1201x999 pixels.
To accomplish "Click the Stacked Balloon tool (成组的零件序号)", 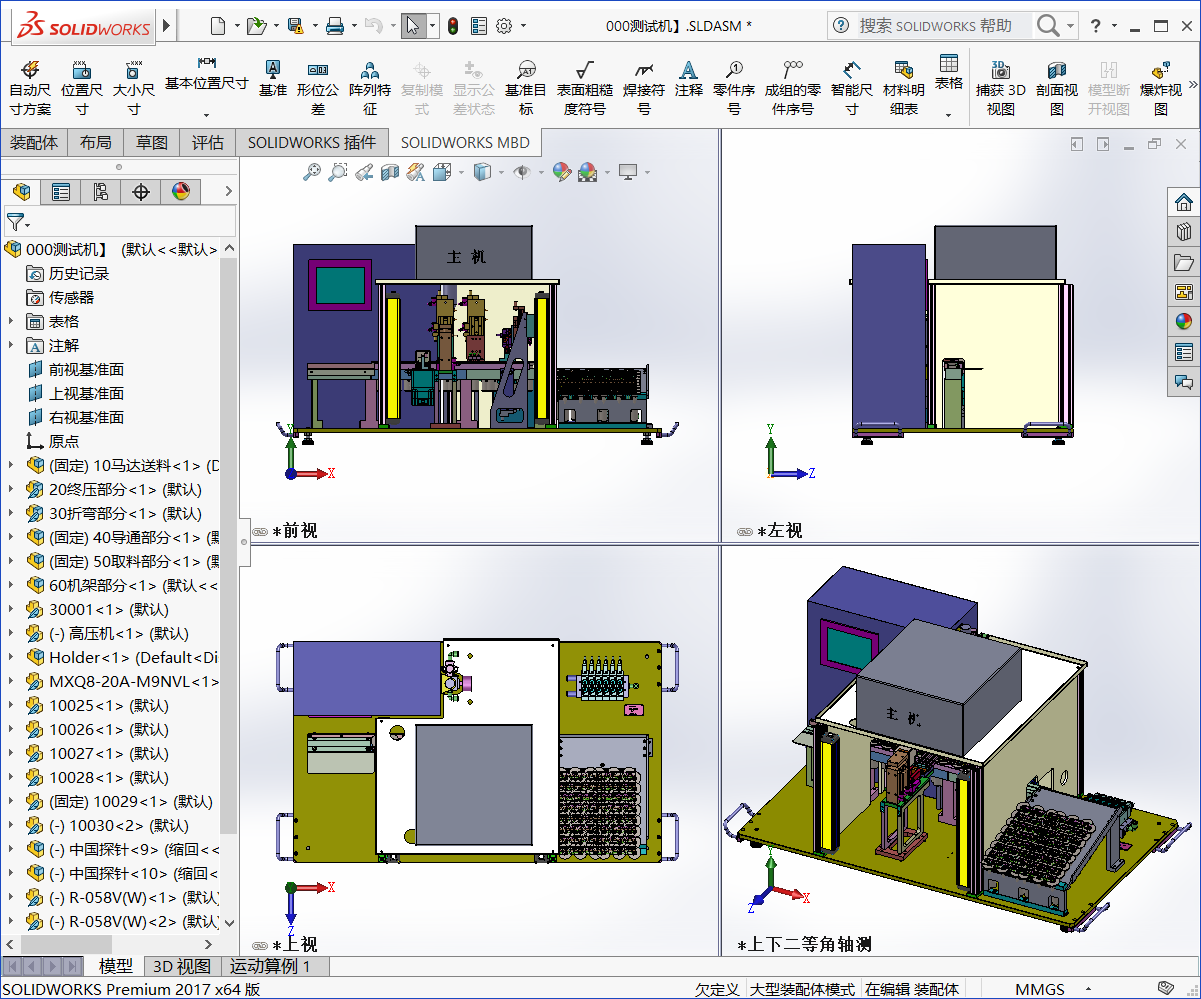I will coord(793,87).
